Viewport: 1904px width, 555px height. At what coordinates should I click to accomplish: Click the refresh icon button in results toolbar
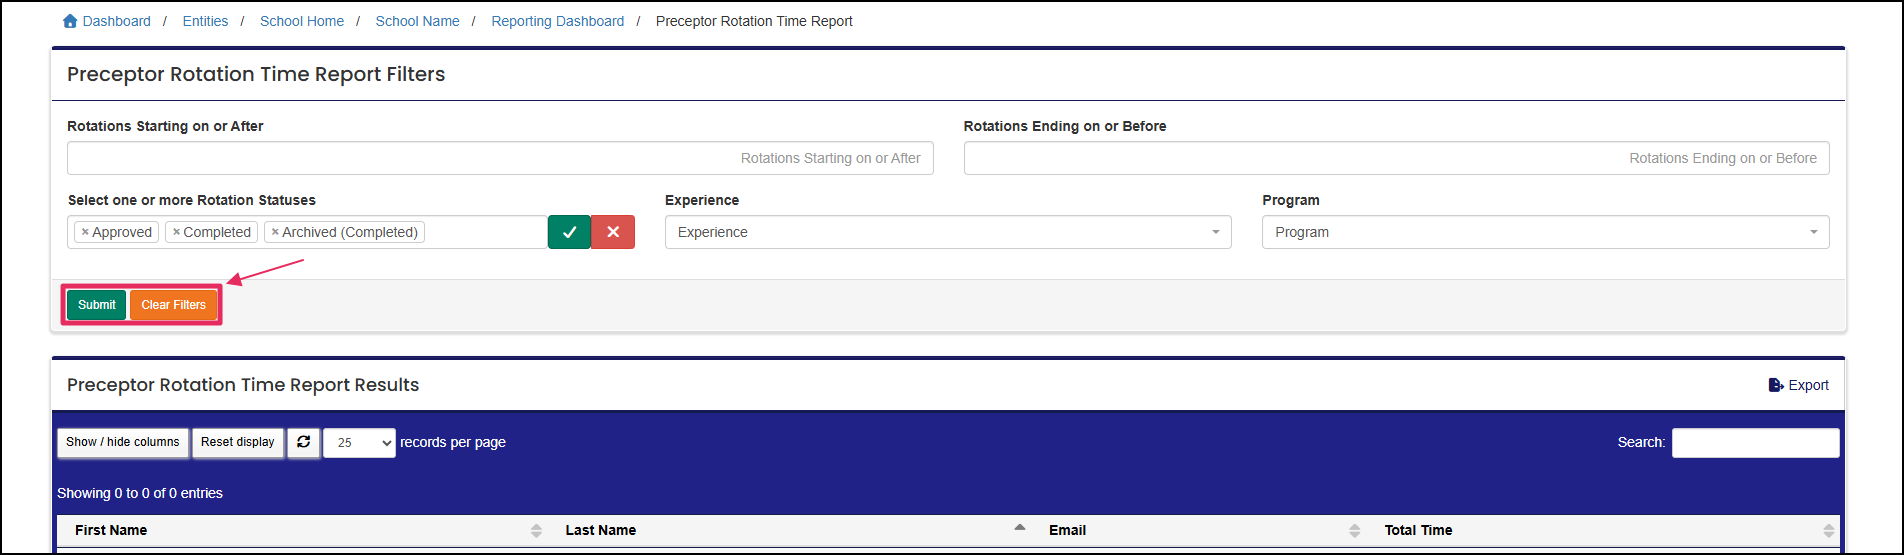tap(304, 442)
